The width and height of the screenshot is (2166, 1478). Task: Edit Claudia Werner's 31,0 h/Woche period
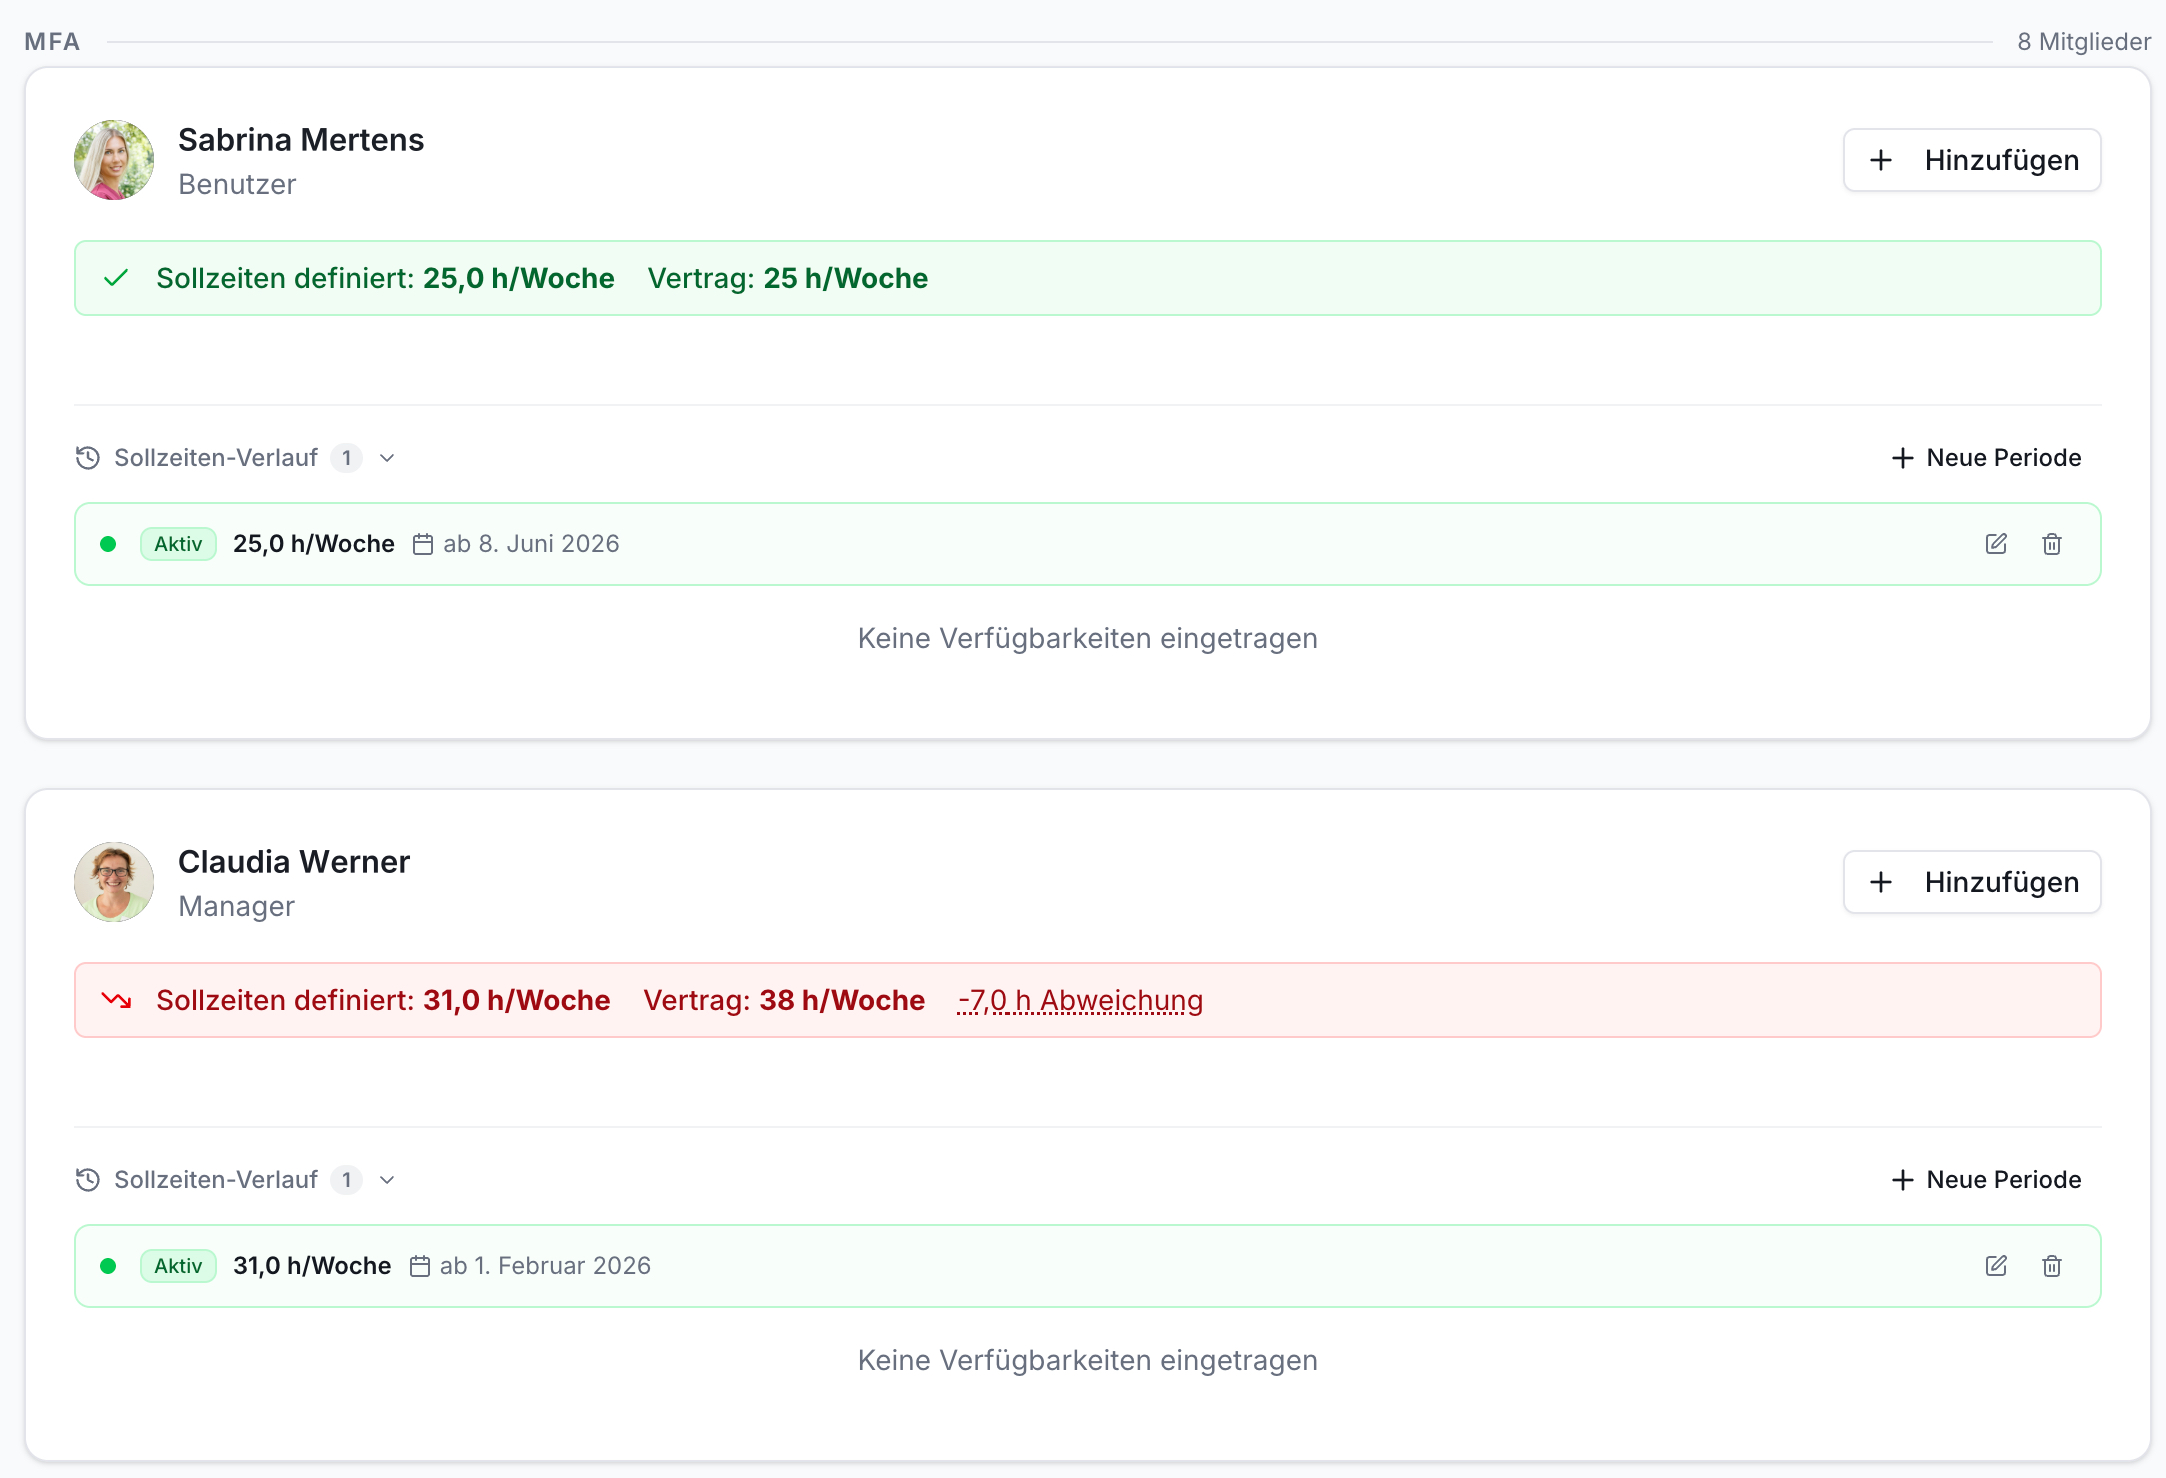coord(1996,1266)
